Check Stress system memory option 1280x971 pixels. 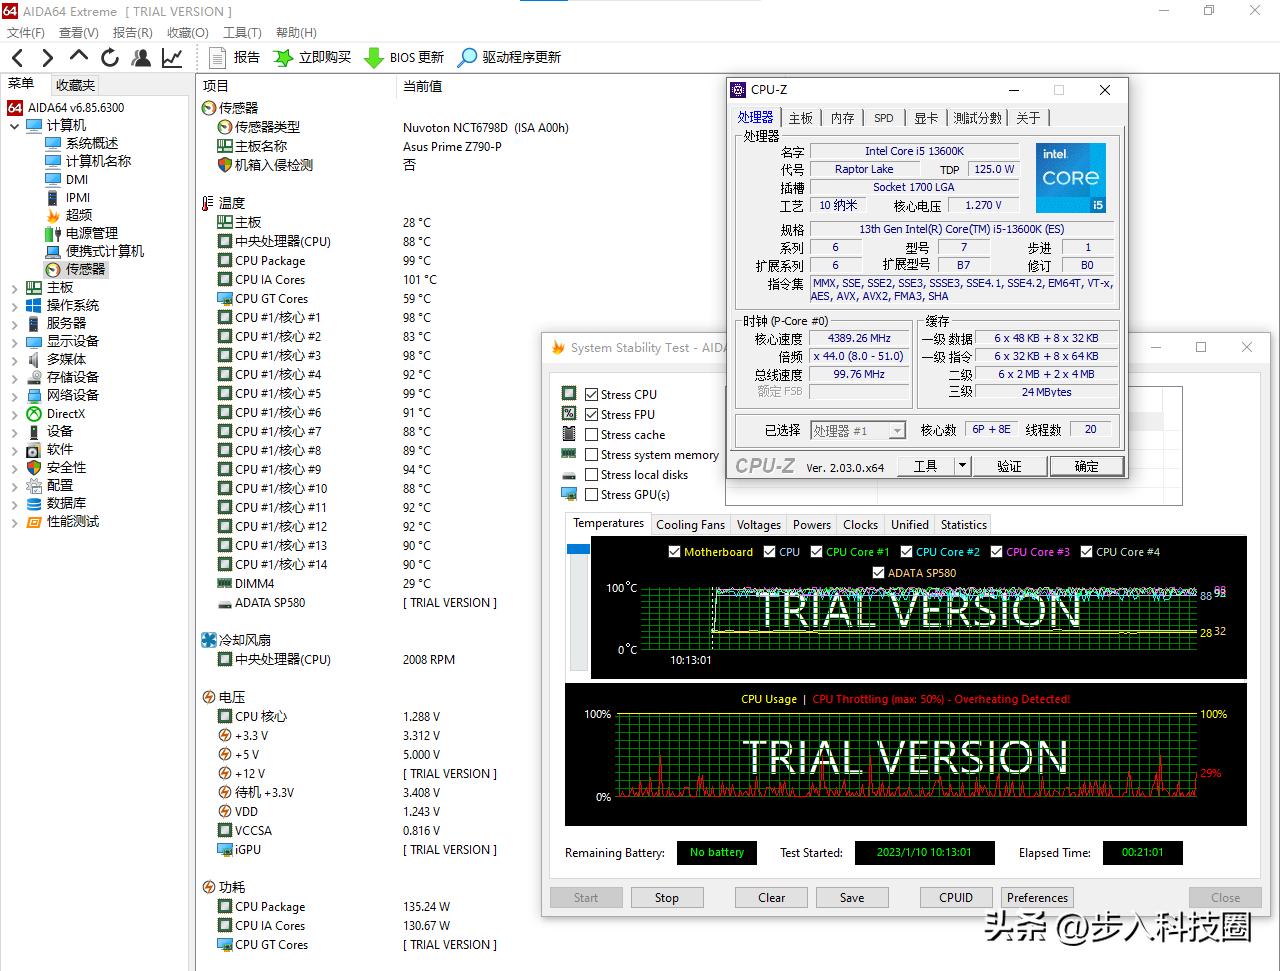coord(590,454)
